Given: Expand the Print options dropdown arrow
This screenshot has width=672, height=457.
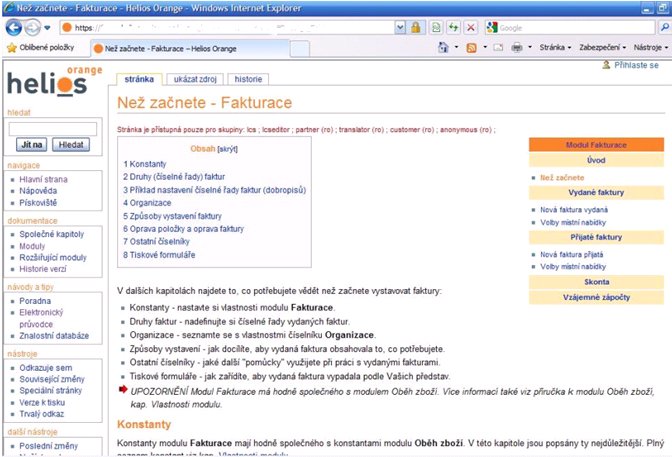Looking at the screenshot, I should coord(530,47).
